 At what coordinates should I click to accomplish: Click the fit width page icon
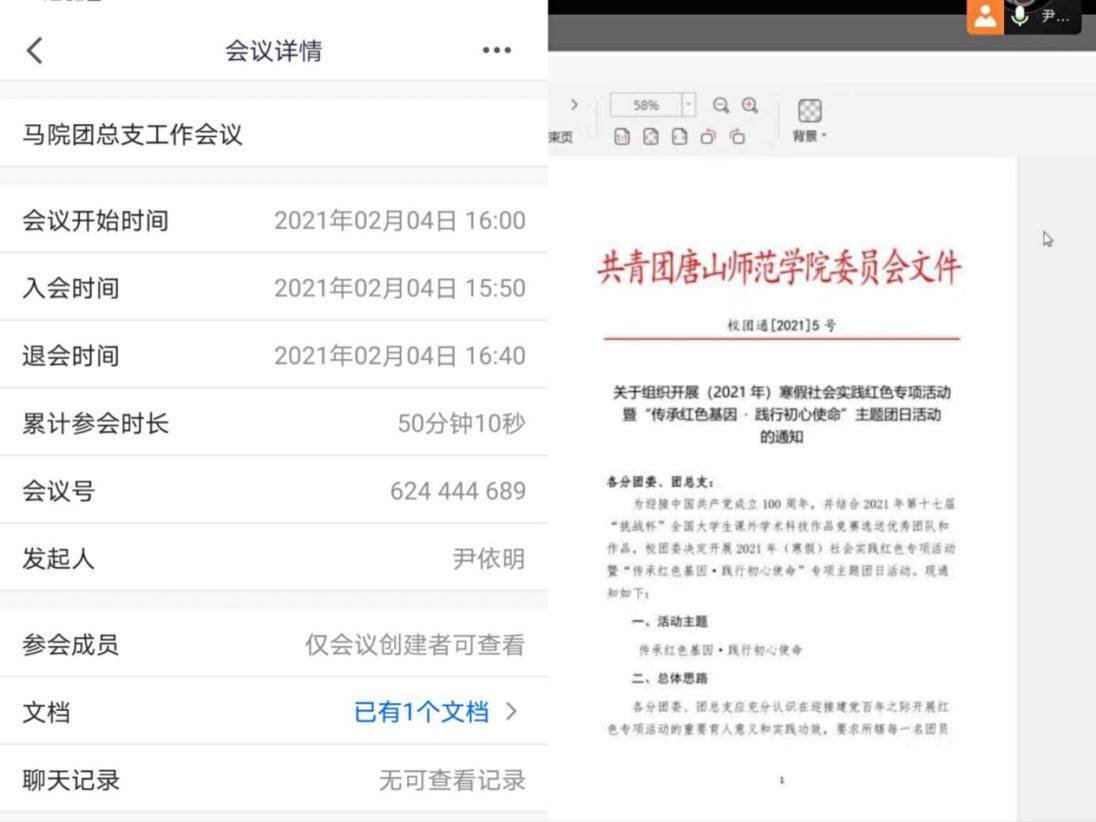(x=680, y=137)
